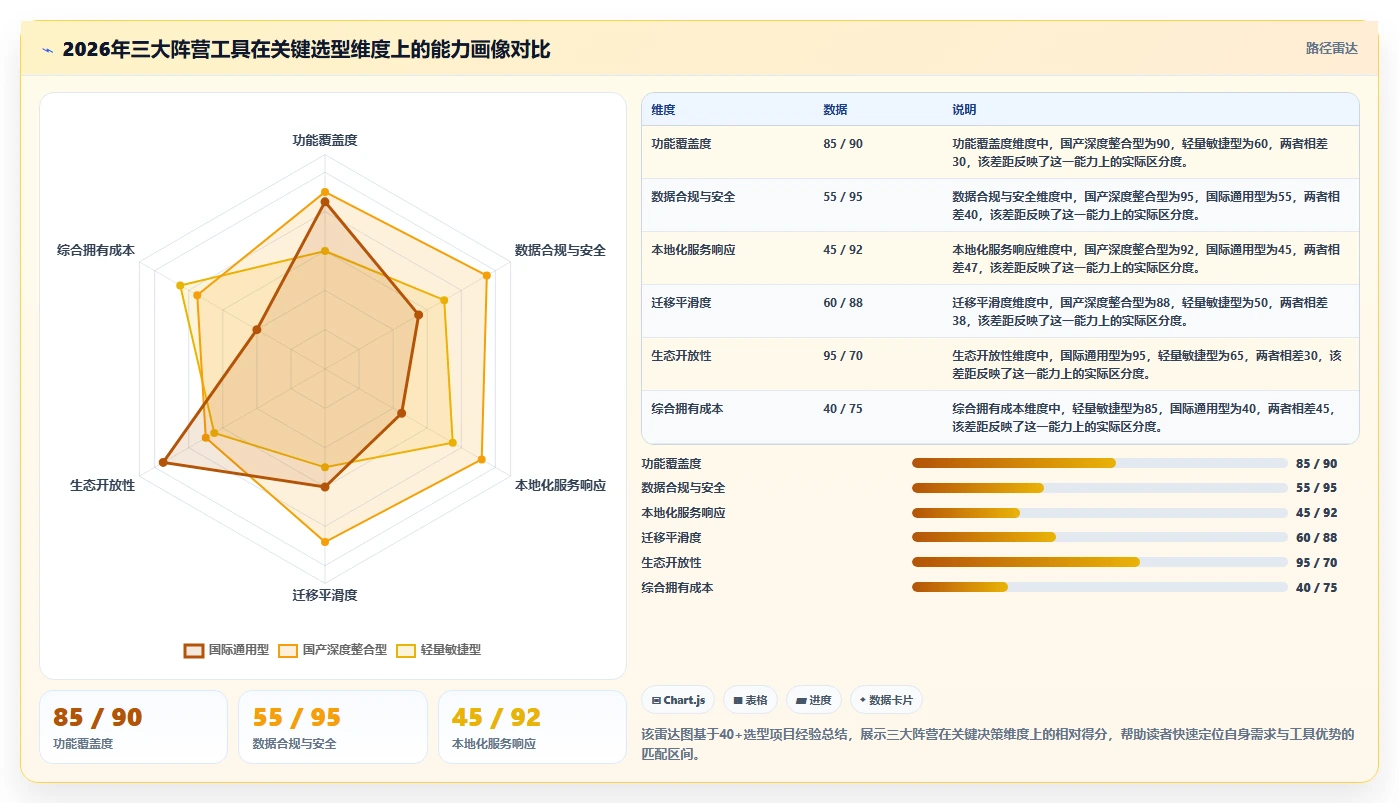The height and width of the screenshot is (803, 1399).
Task: Click the 功能覆盖度 description mentioning 相差30
Action: click(1140, 152)
